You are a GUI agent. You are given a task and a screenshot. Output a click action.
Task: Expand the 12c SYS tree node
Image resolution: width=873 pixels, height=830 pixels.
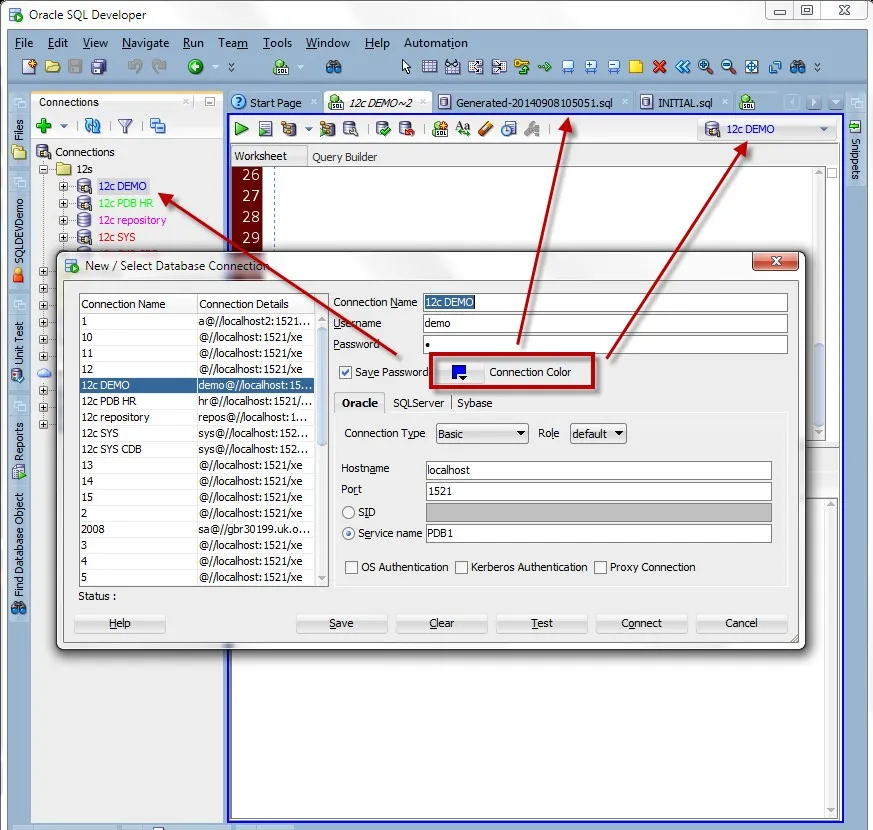[63, 237]
